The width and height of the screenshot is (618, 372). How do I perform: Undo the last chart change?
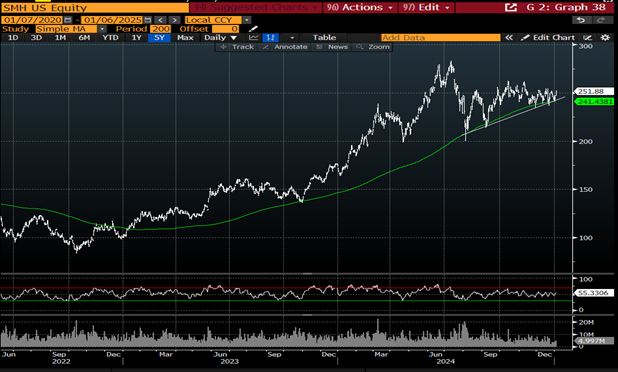click(581, 20)
